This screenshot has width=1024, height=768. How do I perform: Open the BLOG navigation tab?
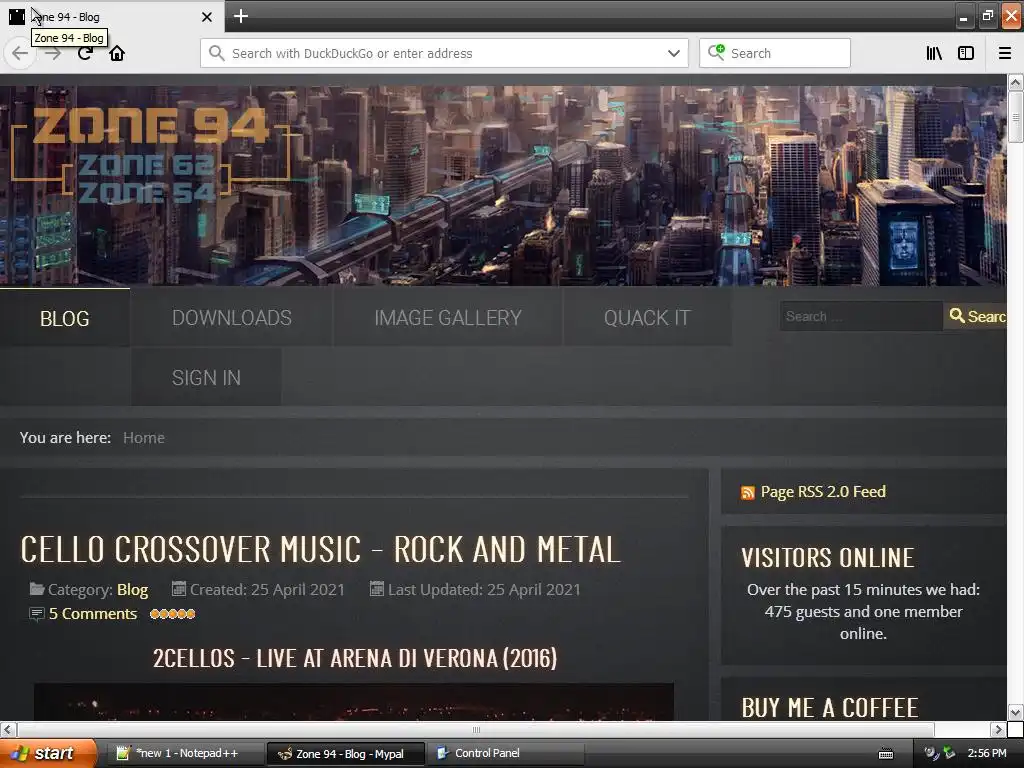pyautogui.click(x=65, y=318)
